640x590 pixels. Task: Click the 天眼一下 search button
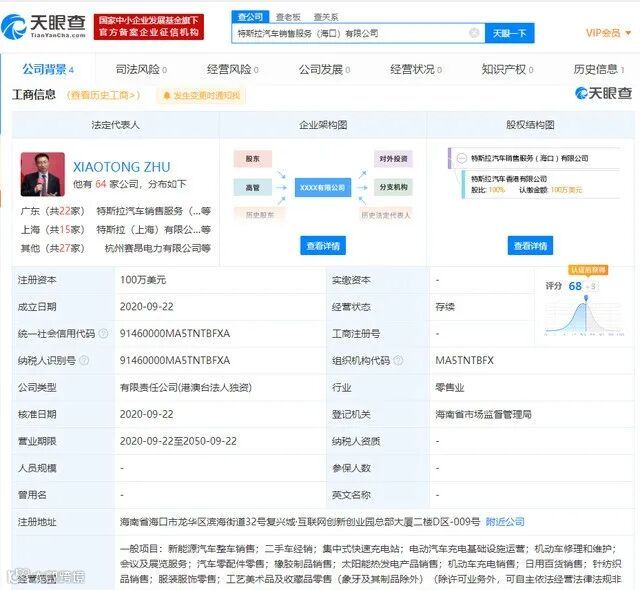tap(509, 33)
